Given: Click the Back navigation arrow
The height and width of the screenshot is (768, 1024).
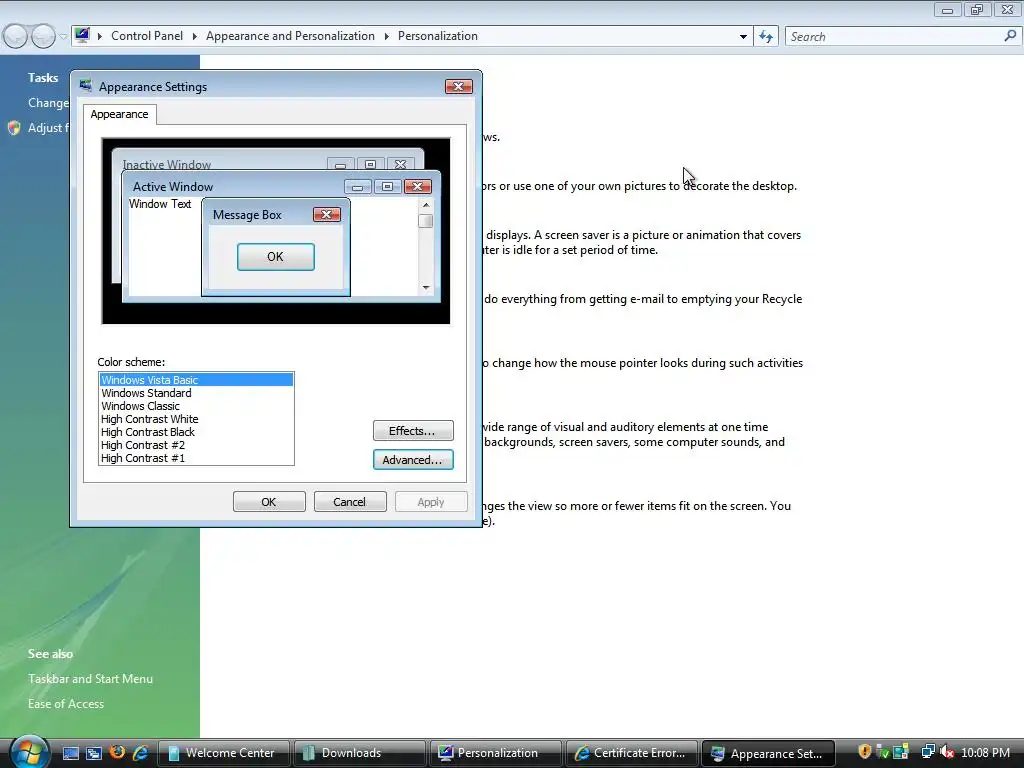Looking at the screenshot, I should [x=16, y=36].
